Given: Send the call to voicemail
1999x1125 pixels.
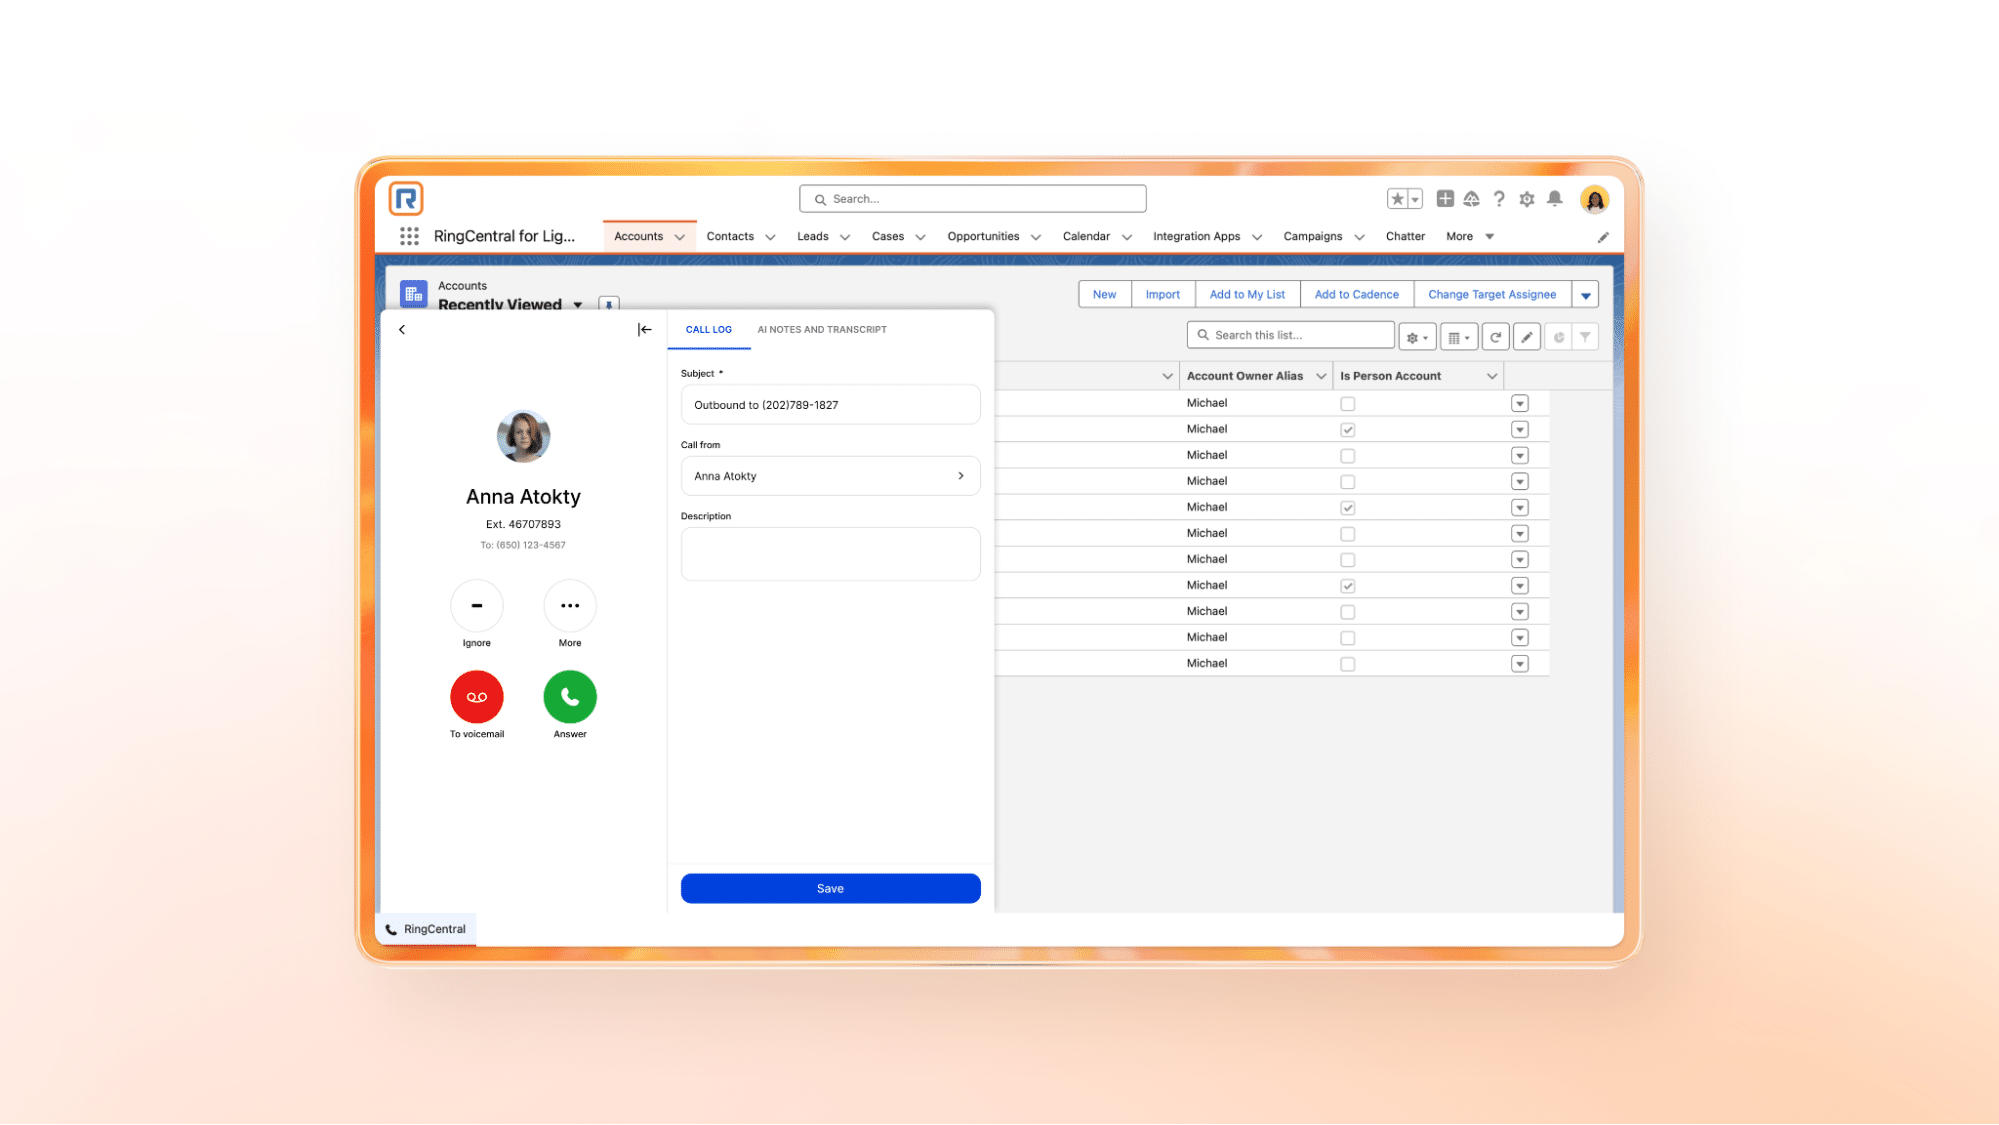Looking at the screenshot, I should [x=476, y=697].
